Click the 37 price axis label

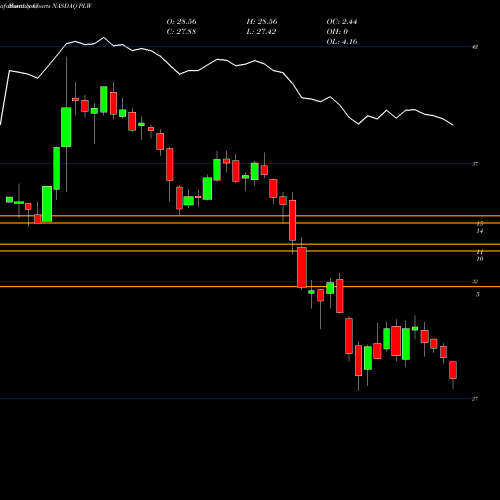point(475,164)
